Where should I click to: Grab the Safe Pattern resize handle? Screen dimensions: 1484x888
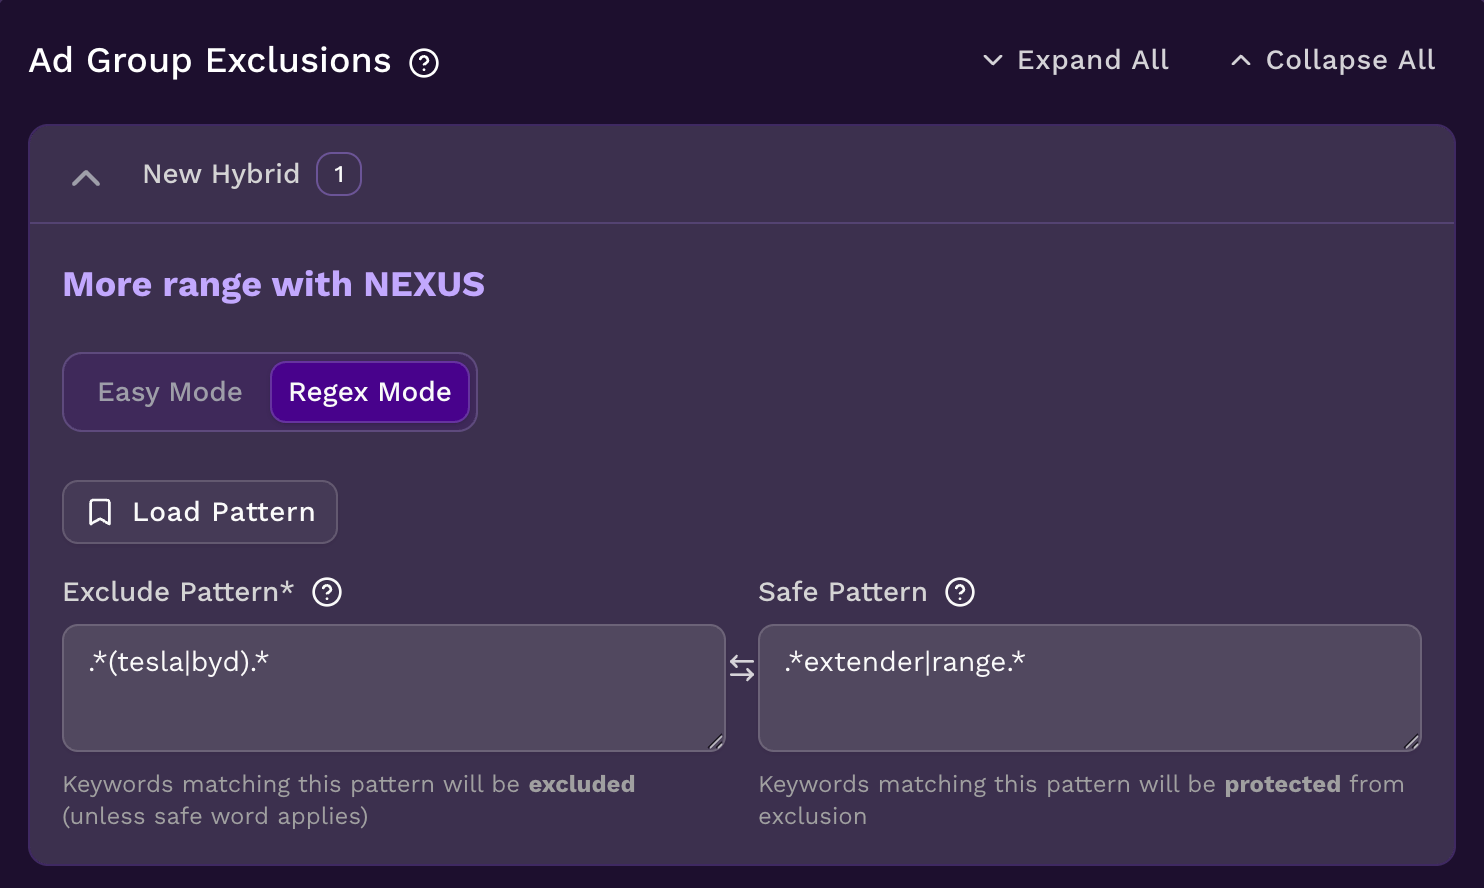(1412, 742)
